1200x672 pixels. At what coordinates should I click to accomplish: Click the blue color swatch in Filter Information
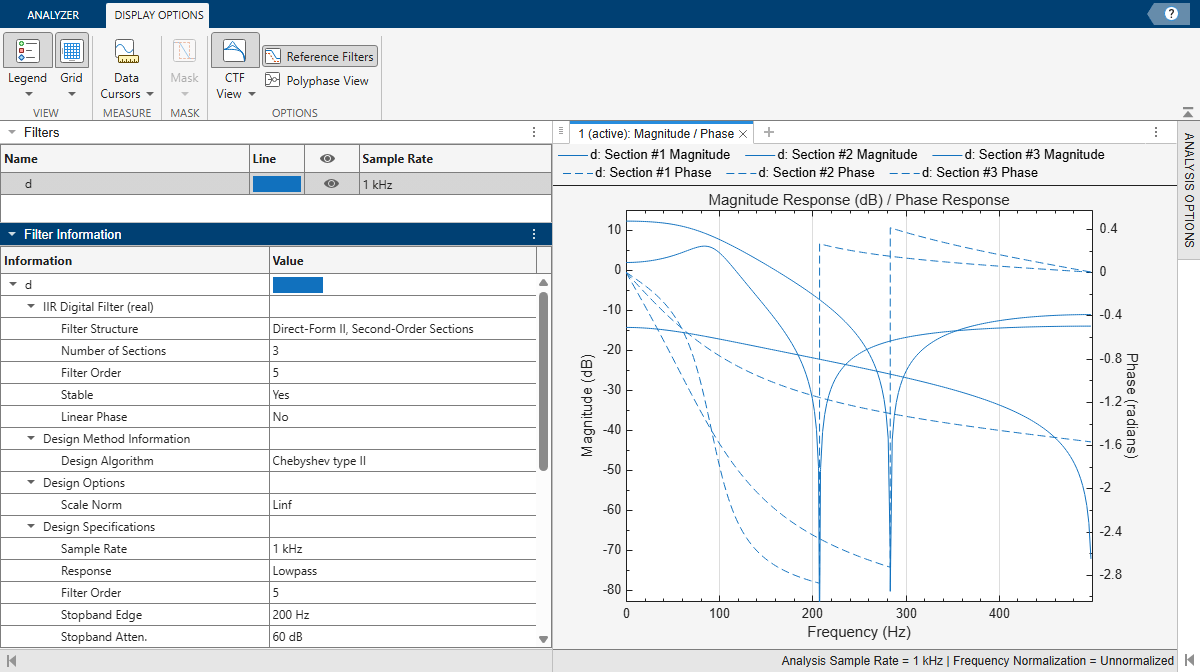click(x=298, y=285)
